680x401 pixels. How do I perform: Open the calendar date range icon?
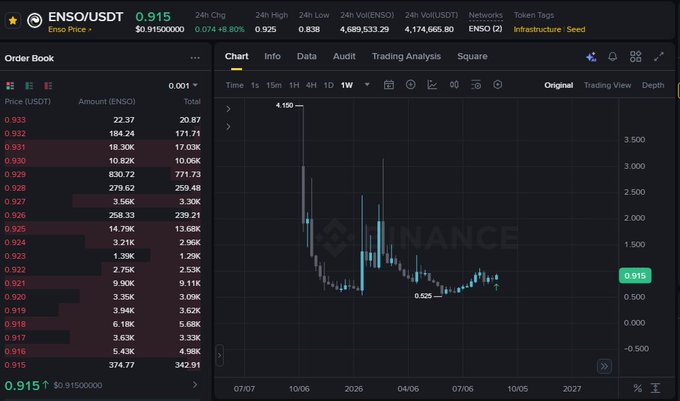tap(389, 85)
